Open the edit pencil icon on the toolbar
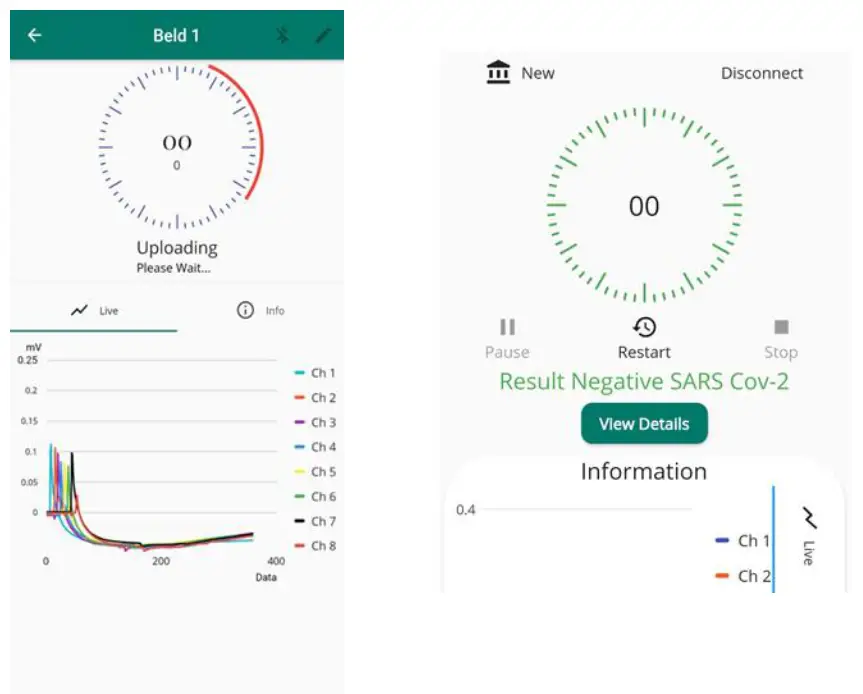 click(322, 34)
